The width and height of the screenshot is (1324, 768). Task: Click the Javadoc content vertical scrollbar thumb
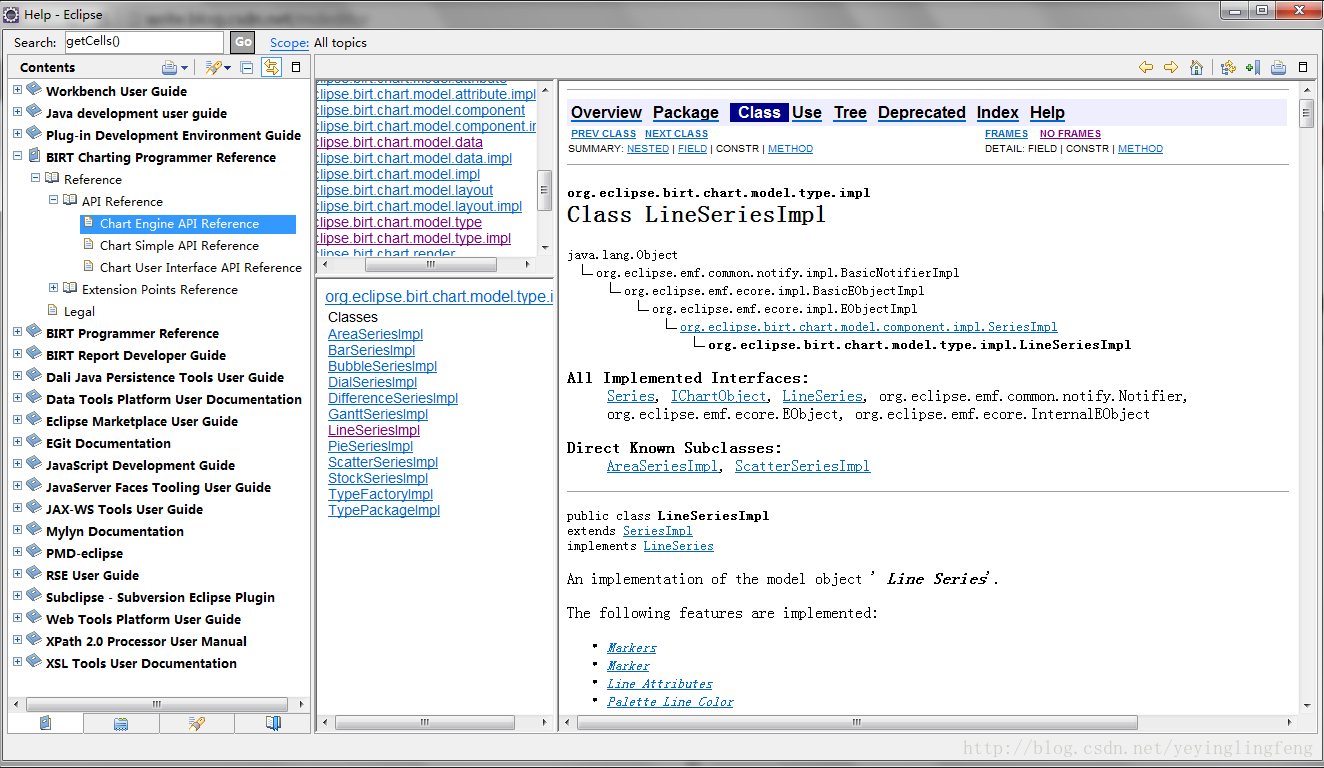pyautogui.click(x=1306, y=112)
